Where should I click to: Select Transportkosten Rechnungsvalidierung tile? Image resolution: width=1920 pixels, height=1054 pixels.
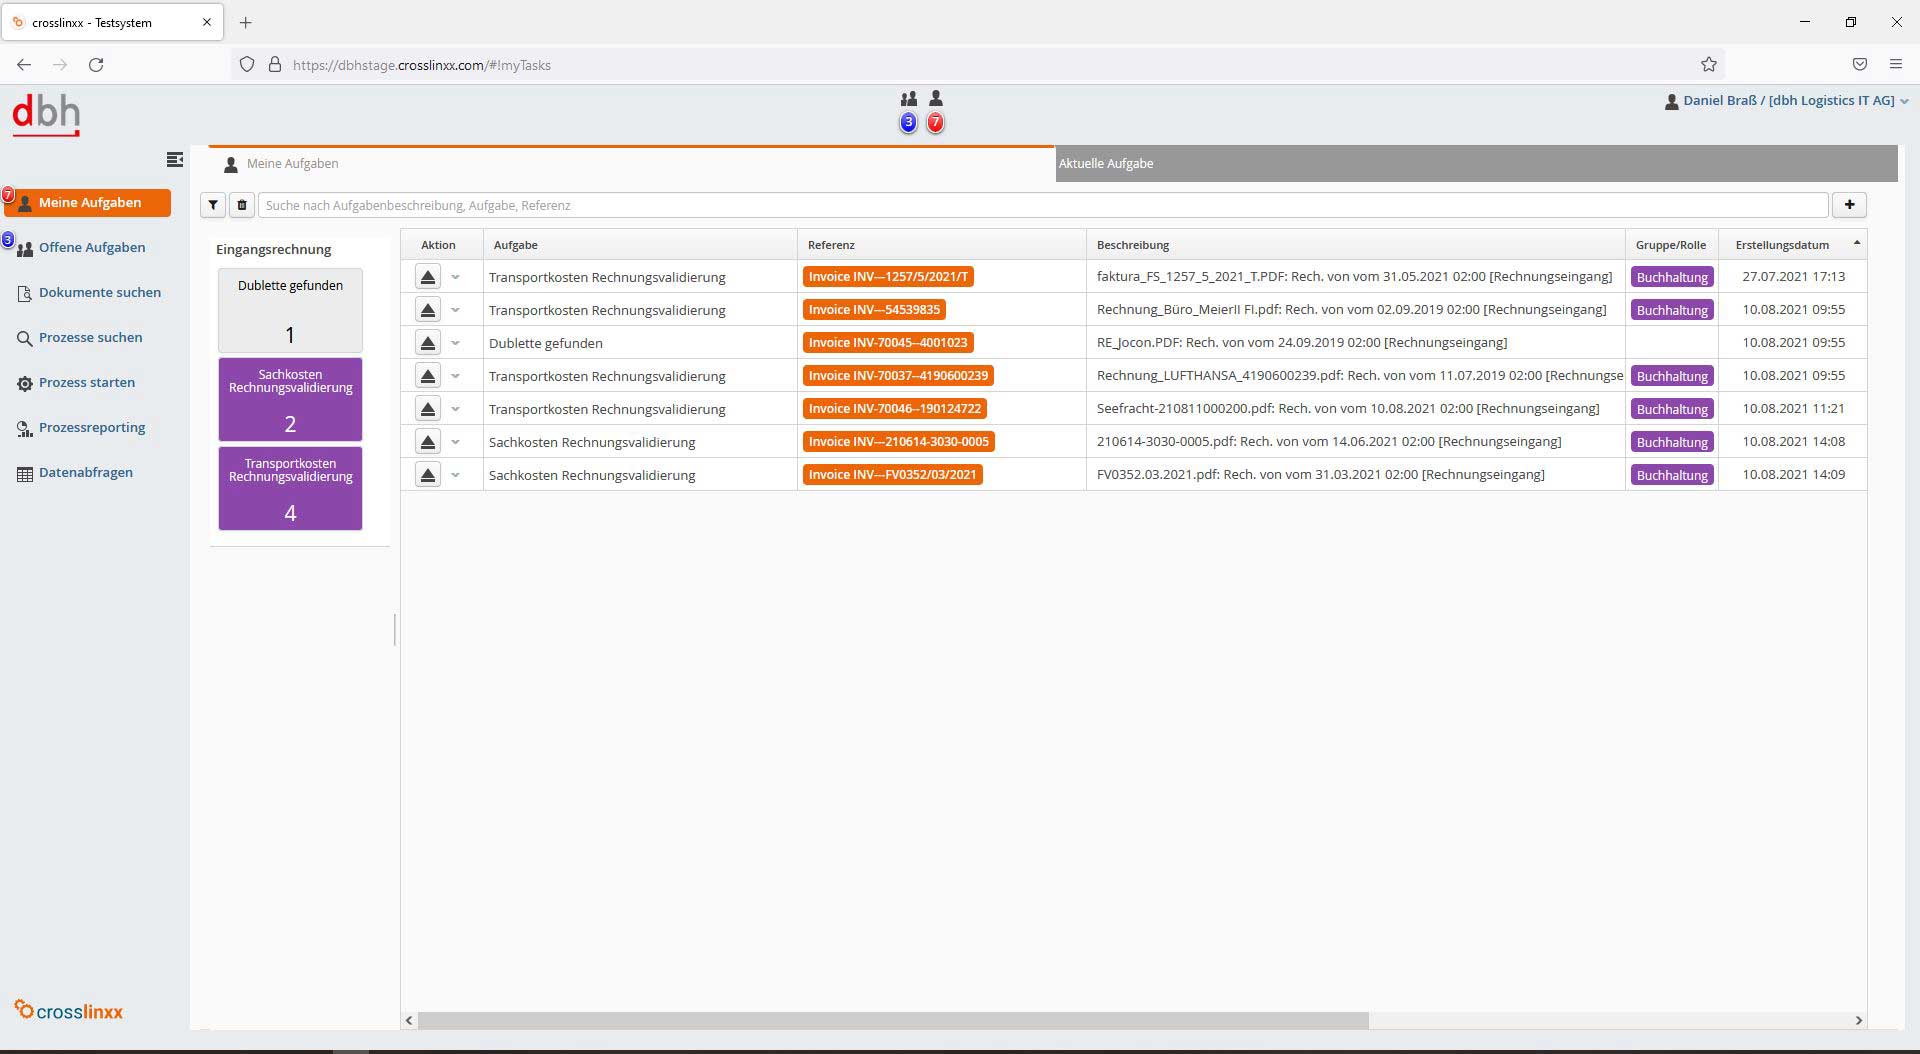290,488
